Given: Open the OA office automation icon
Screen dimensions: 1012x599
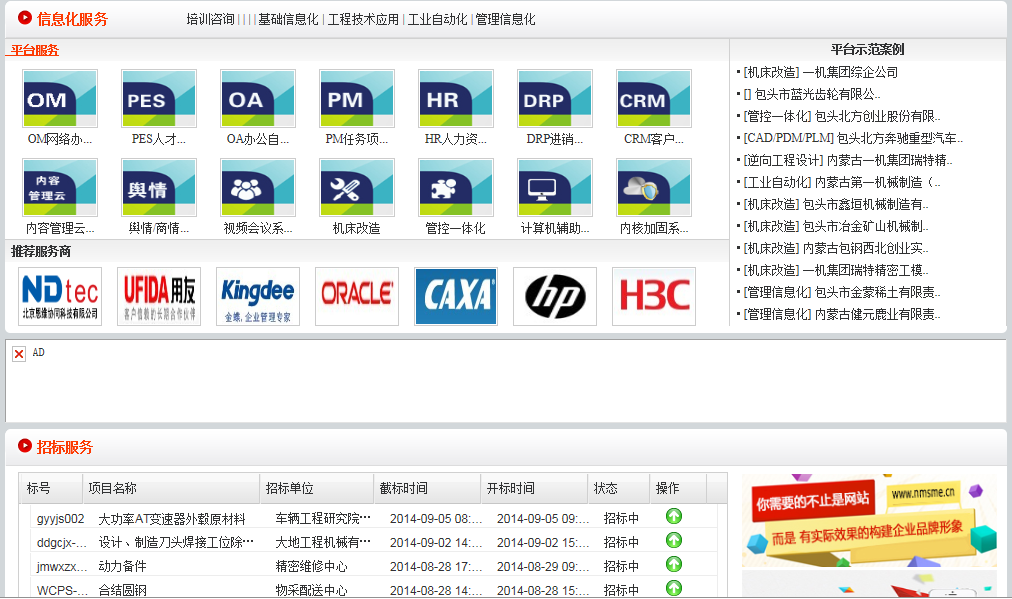Looking at the screenshot, I should [x=258, y=99].
